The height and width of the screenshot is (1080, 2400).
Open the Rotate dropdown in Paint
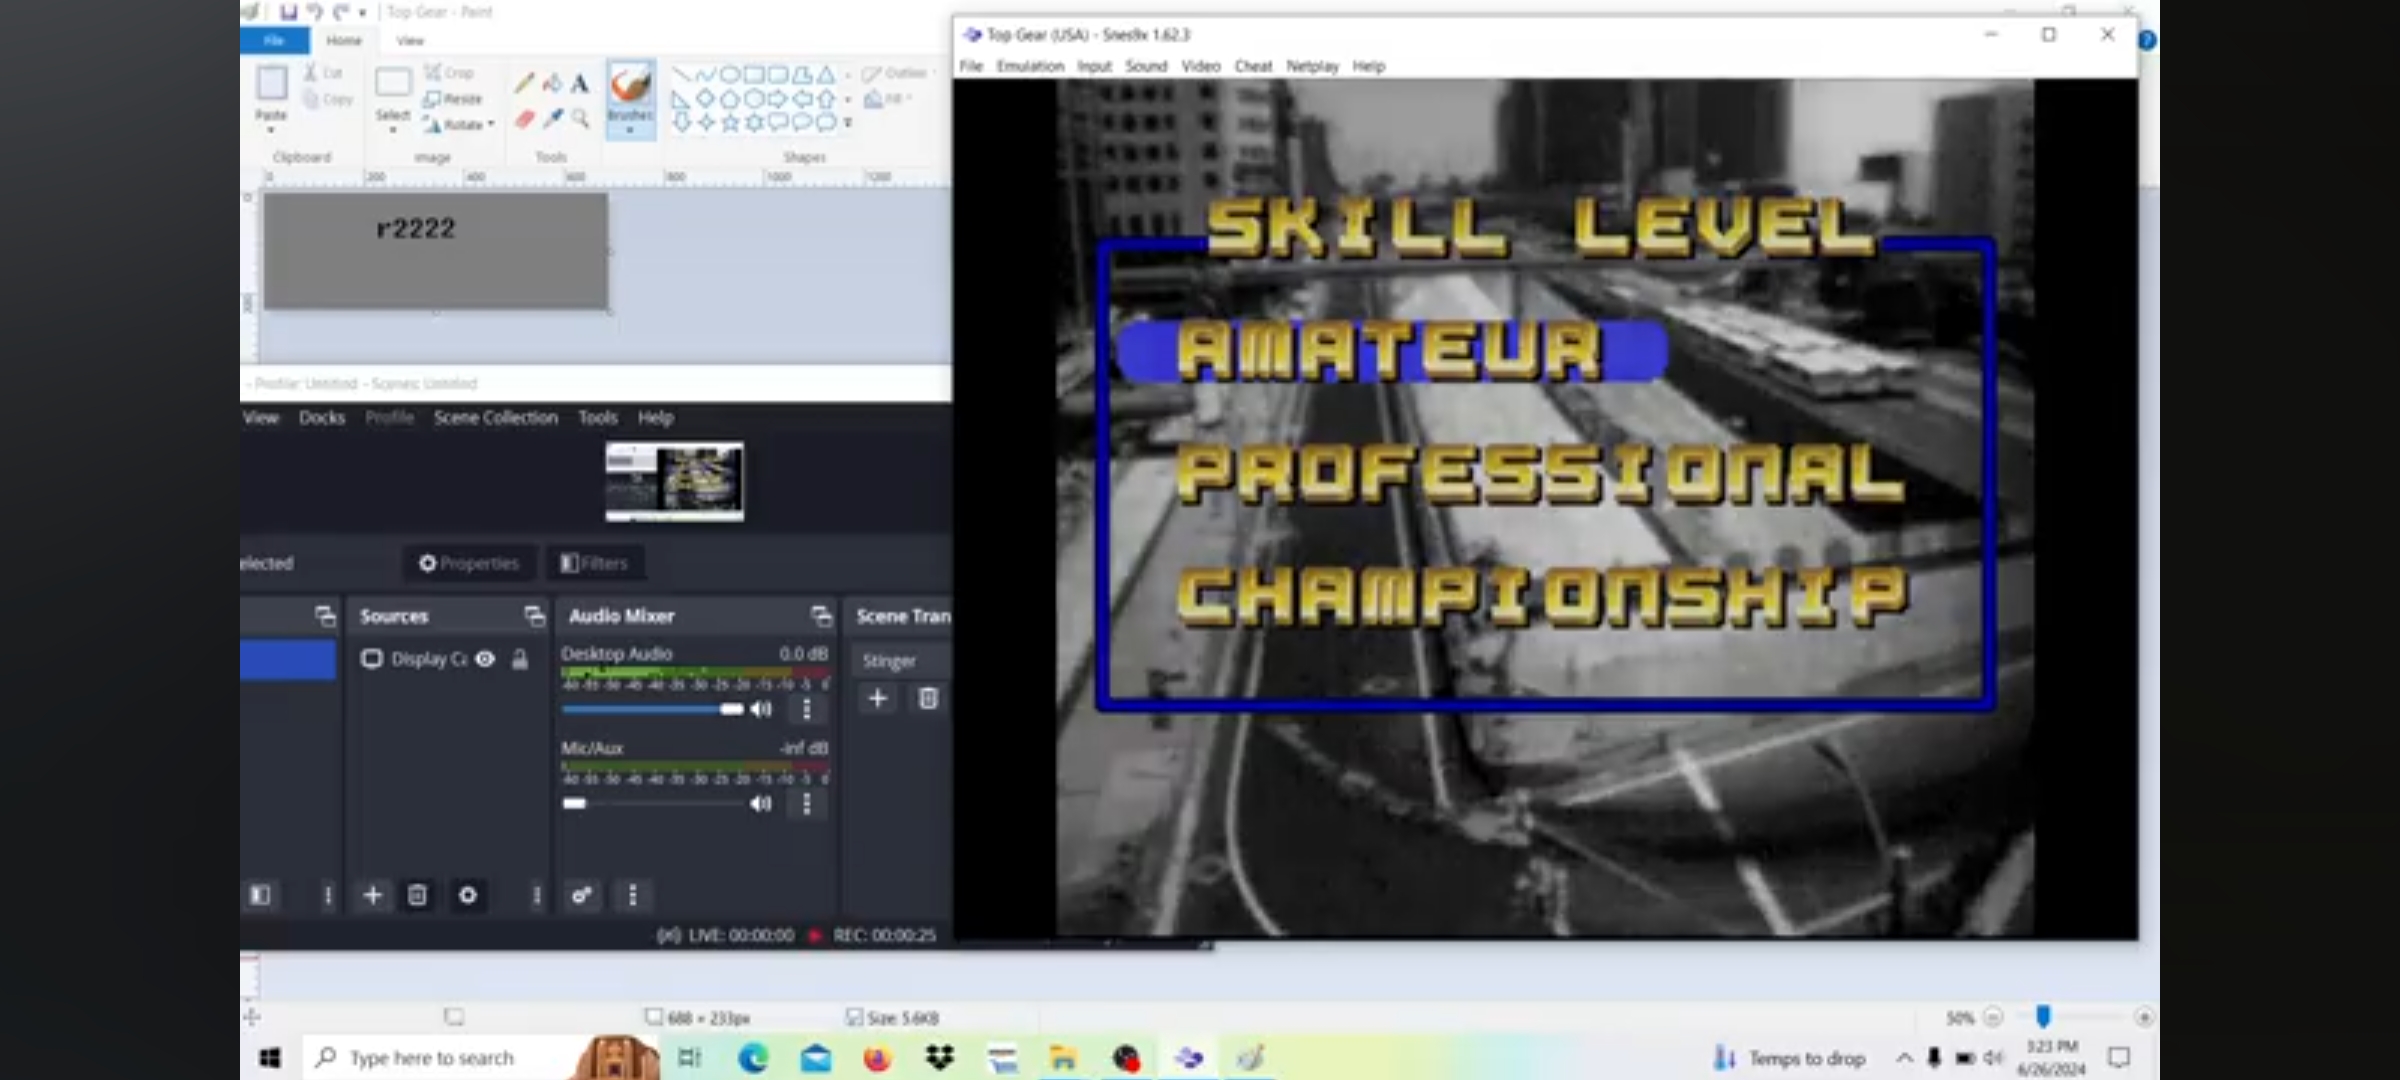(461, 125)
